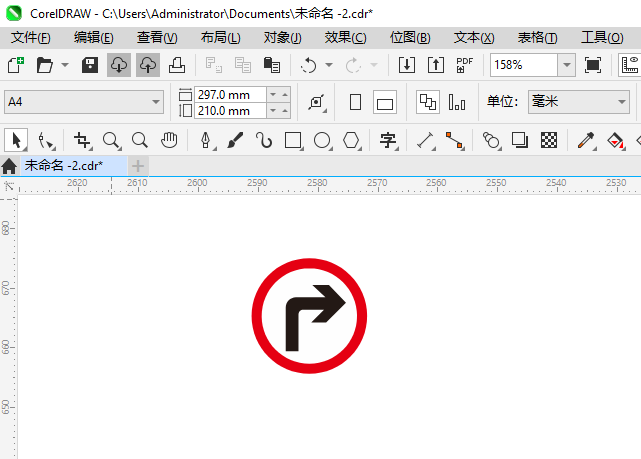Screen dimensions: 641x459
Task: Toggle full-screen preview button
Action: [x=593, y=65]
